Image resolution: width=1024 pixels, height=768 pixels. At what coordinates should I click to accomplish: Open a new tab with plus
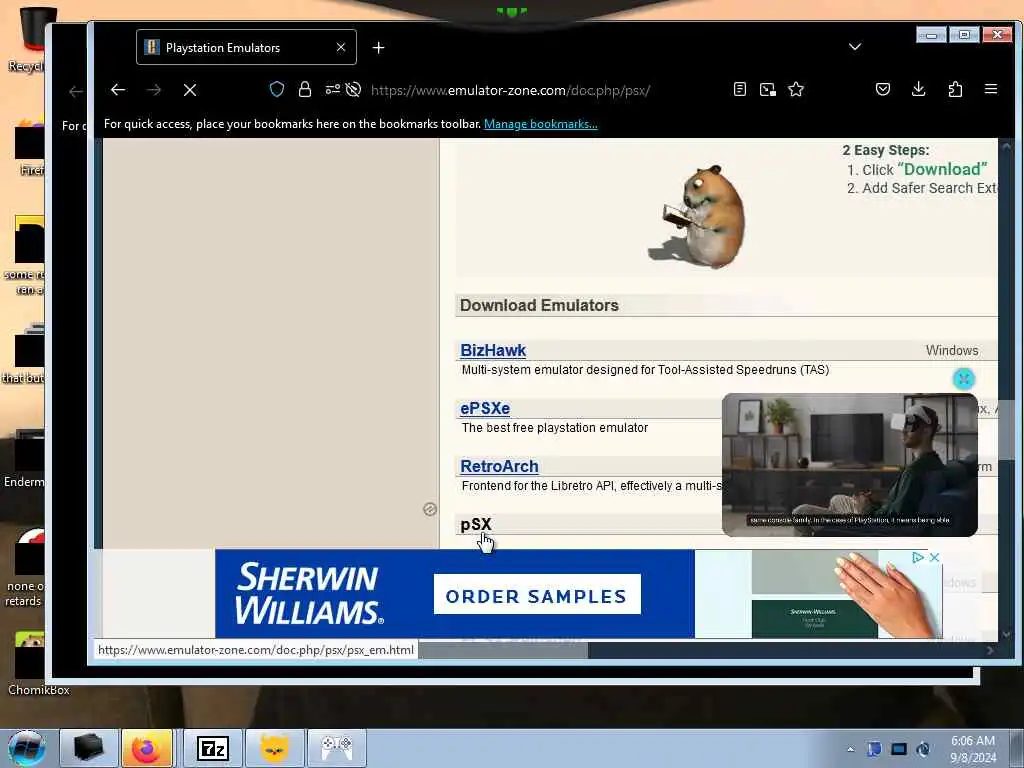[378, 48]
